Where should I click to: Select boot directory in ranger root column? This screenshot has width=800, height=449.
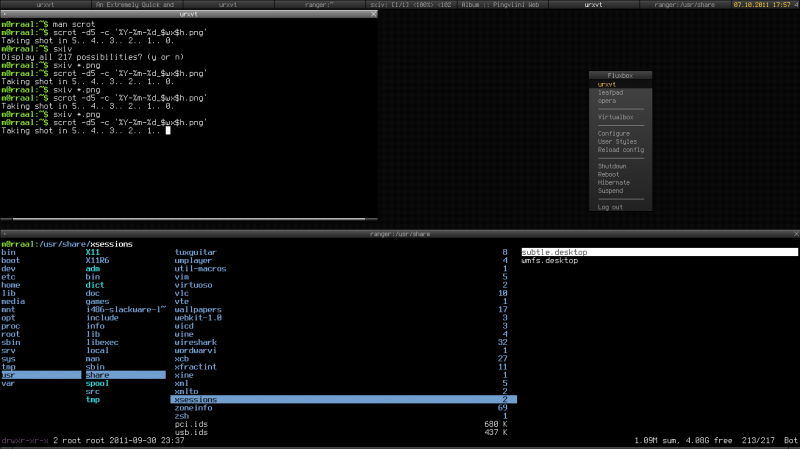coord(10,261)
